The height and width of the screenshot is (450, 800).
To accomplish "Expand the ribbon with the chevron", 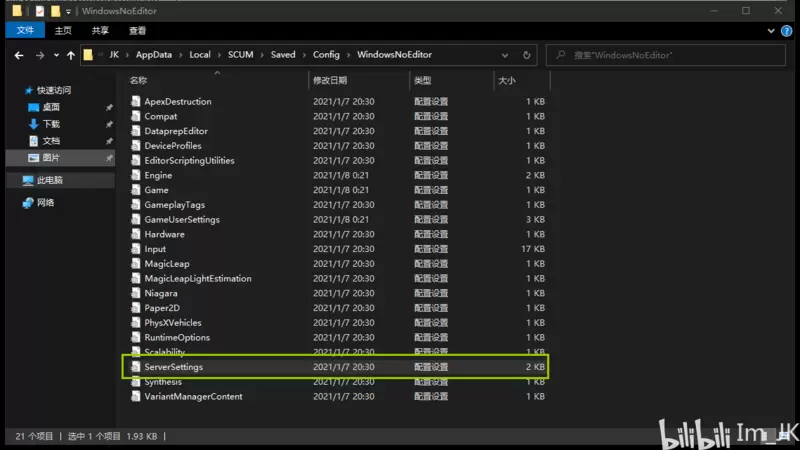I will point(771,31).
